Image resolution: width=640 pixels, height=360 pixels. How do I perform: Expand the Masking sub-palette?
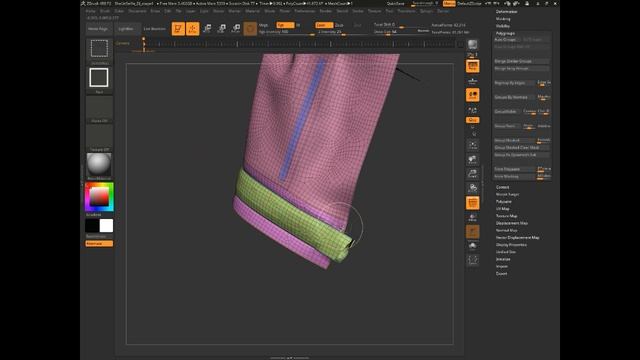pos(503,19)
